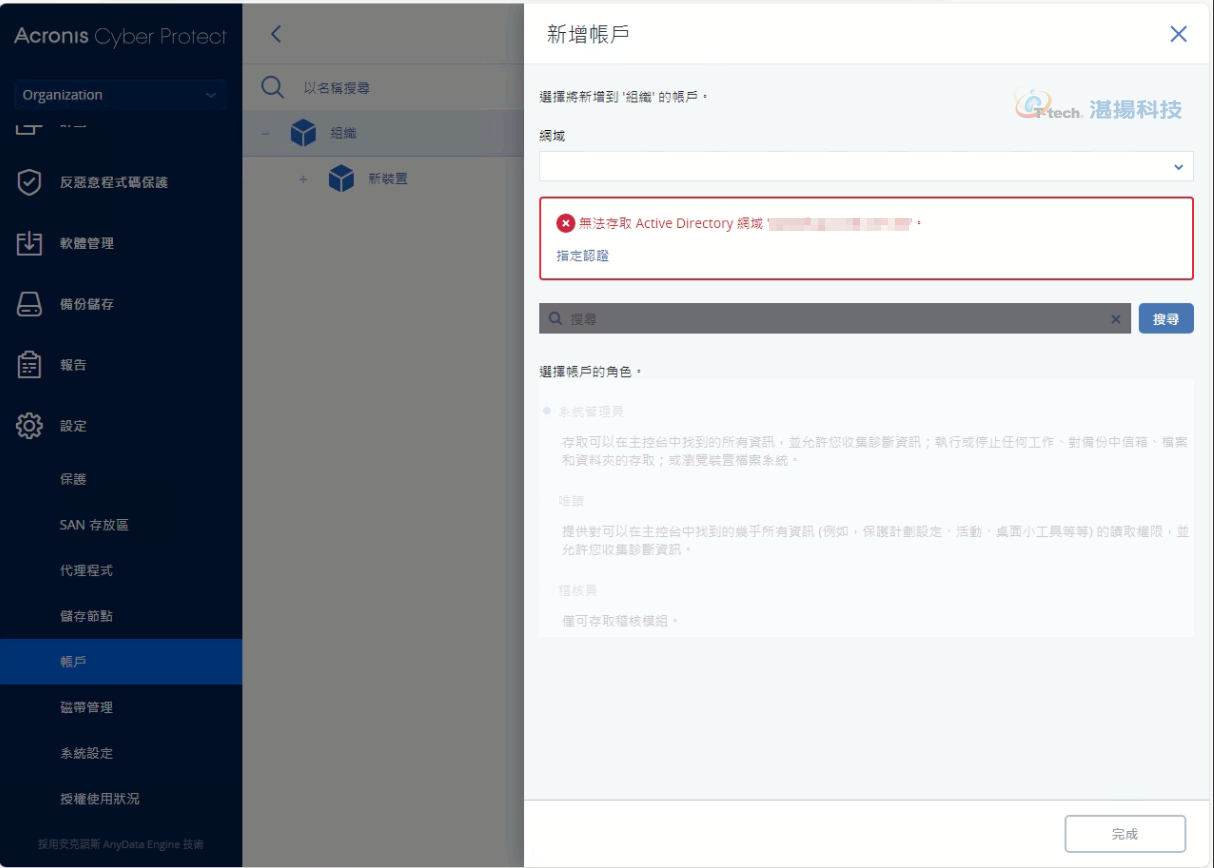Select the 唯讀 role option
1214x868 pixels.
click(572, 500)
